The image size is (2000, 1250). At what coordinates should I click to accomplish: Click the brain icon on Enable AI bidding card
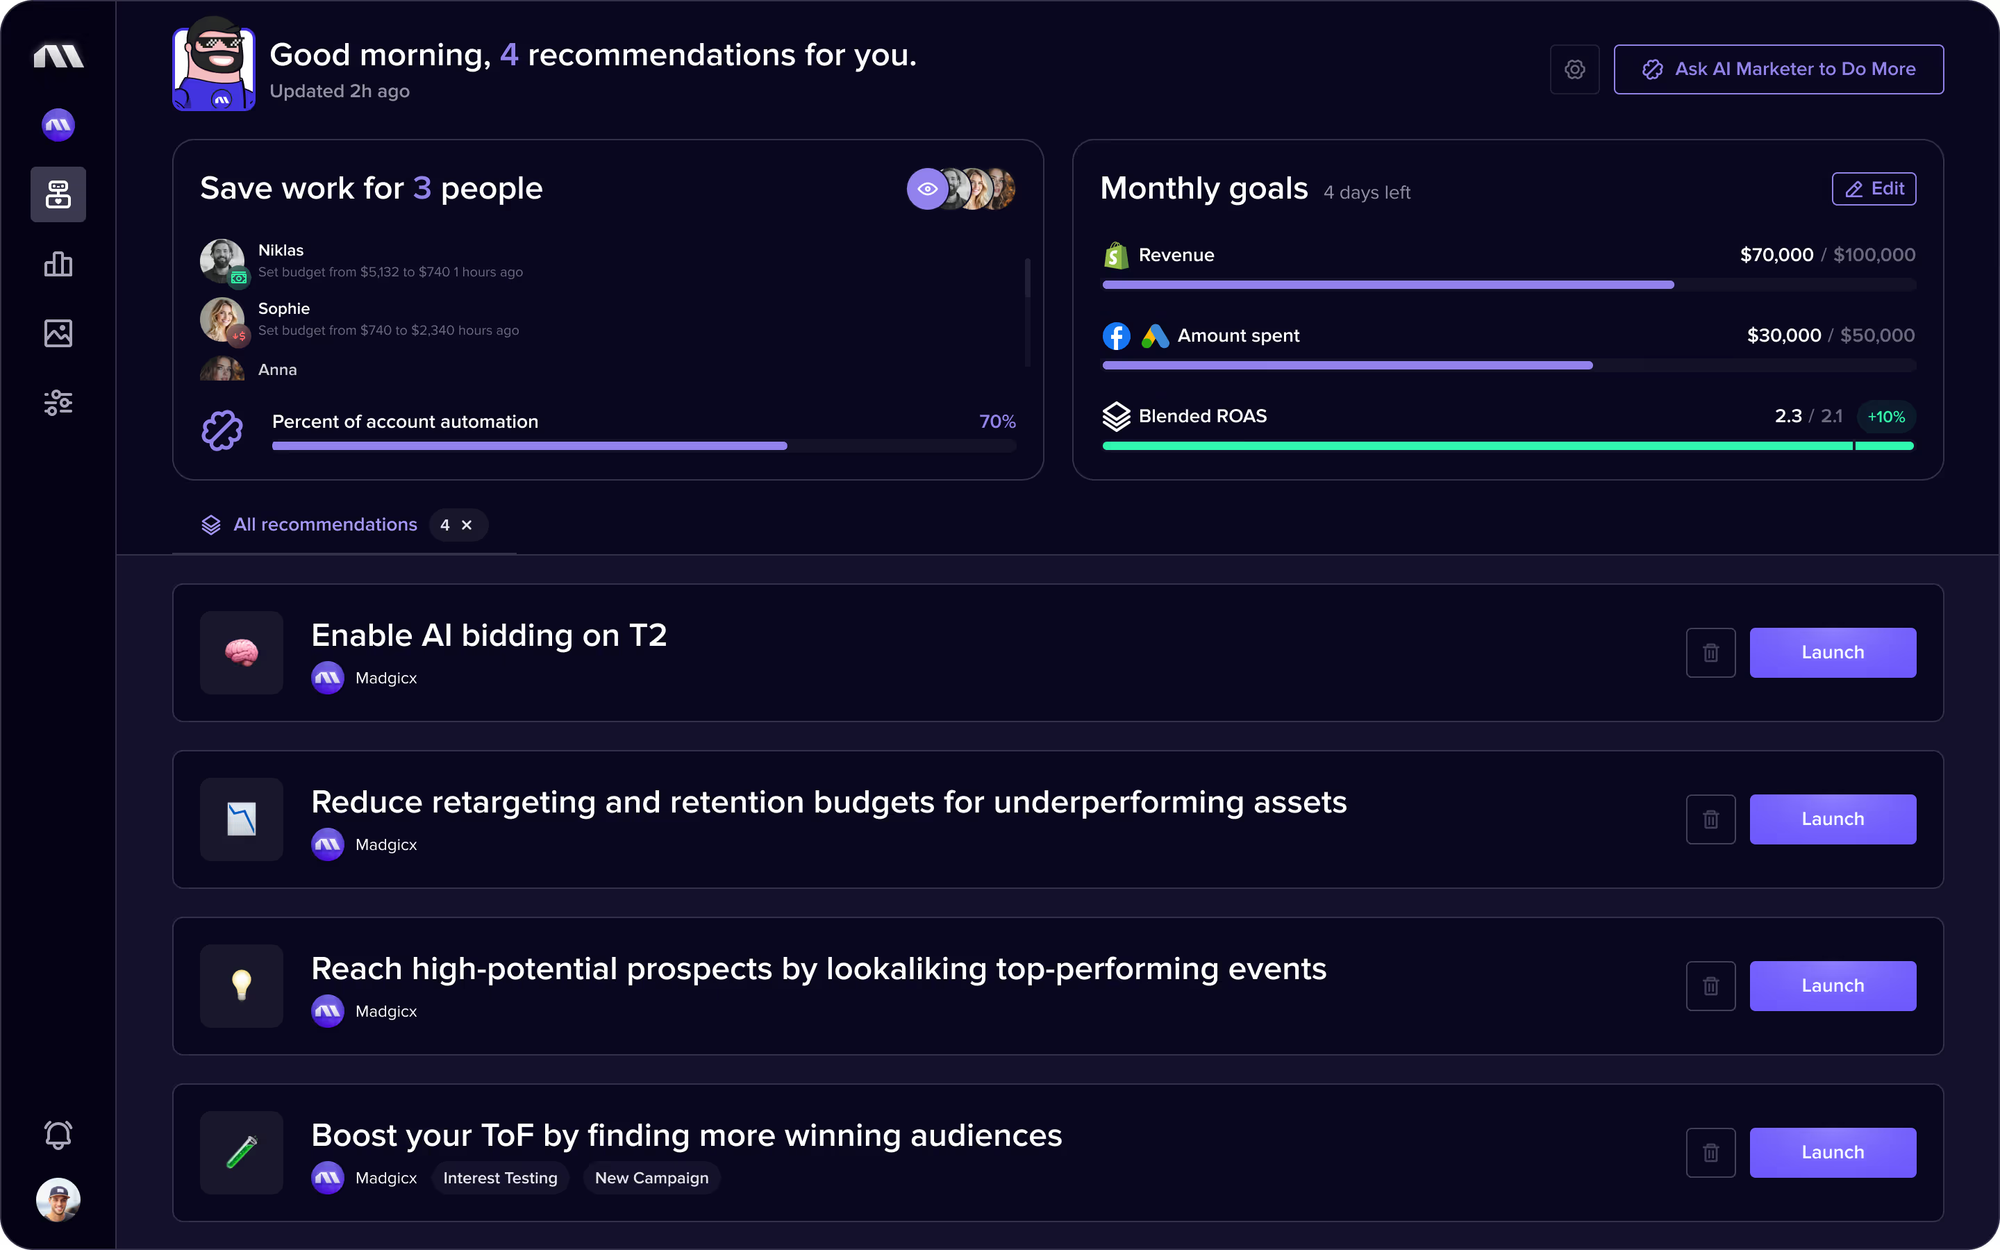(240, 653)
